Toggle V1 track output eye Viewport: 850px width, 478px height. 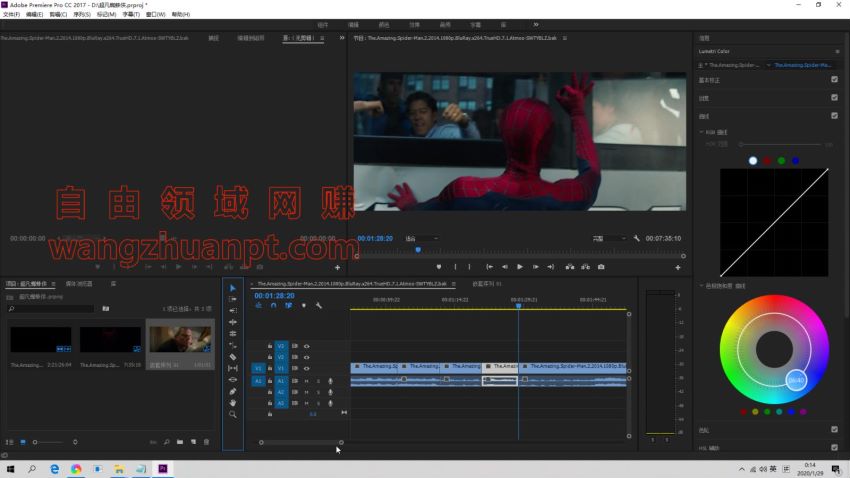tap(307, 368)
